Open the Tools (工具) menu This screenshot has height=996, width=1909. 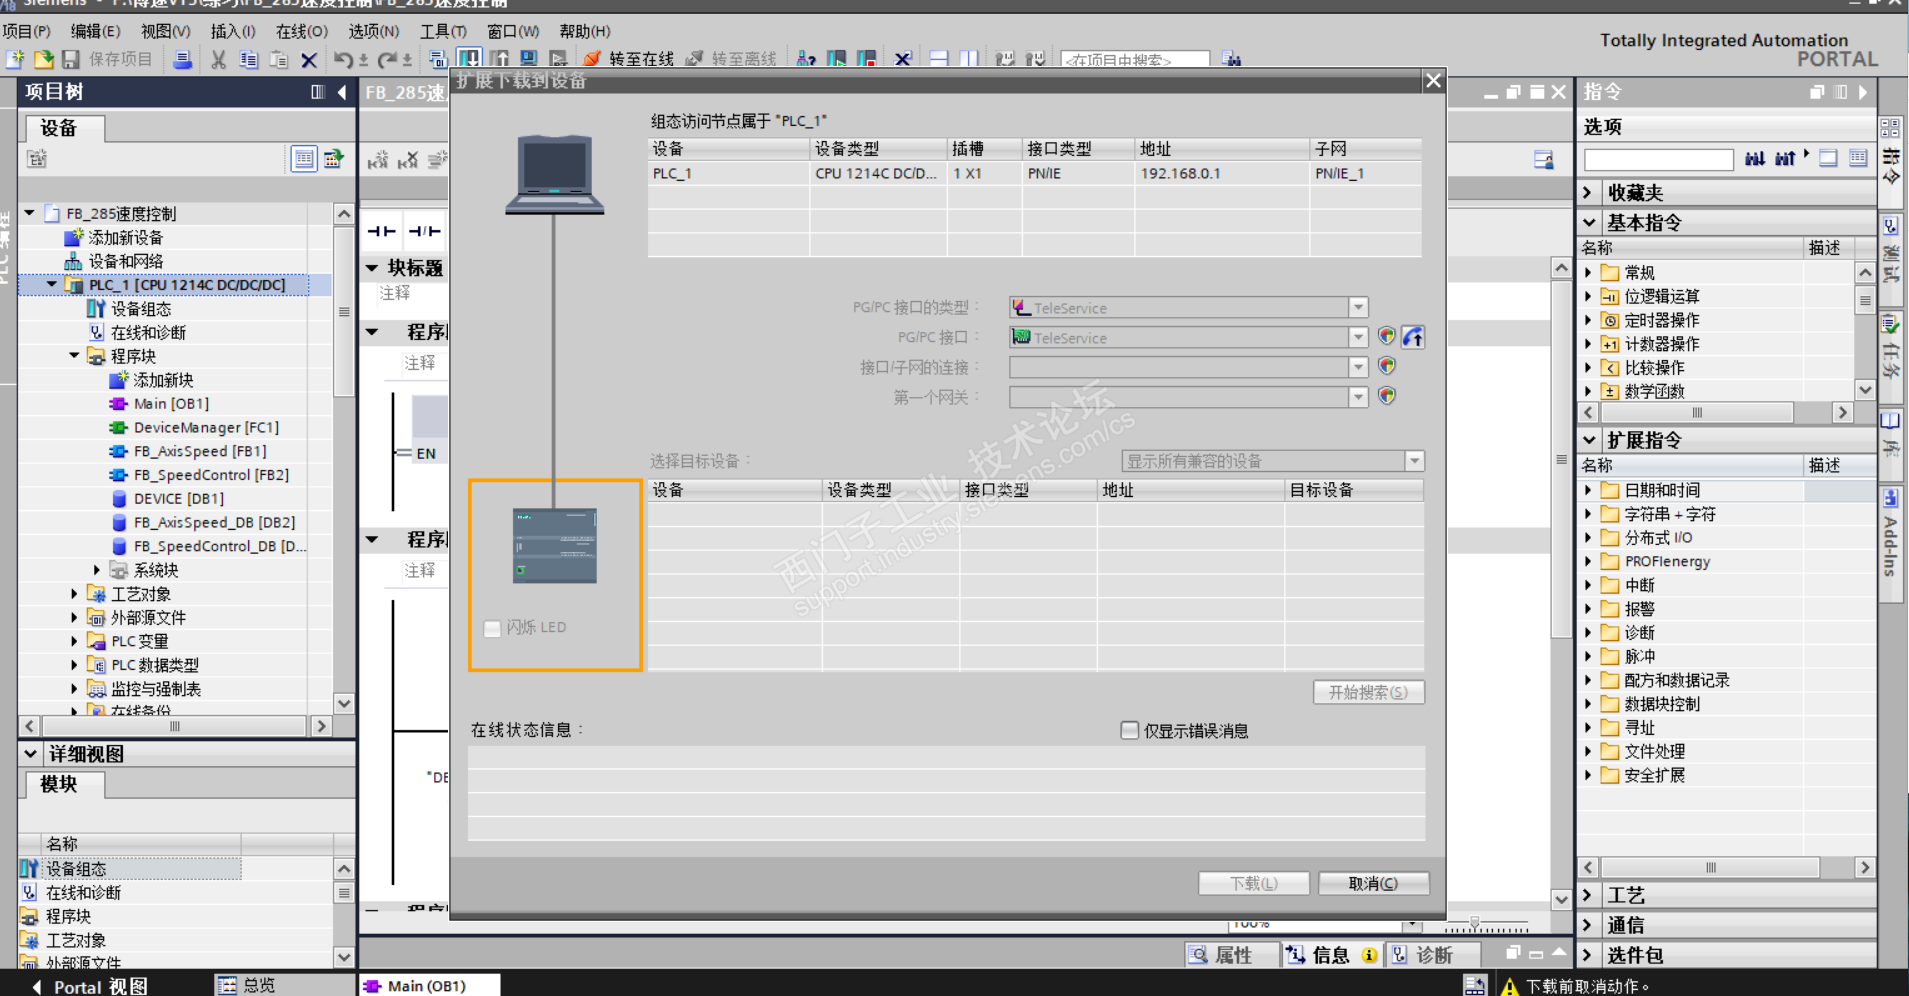(443, 31)
